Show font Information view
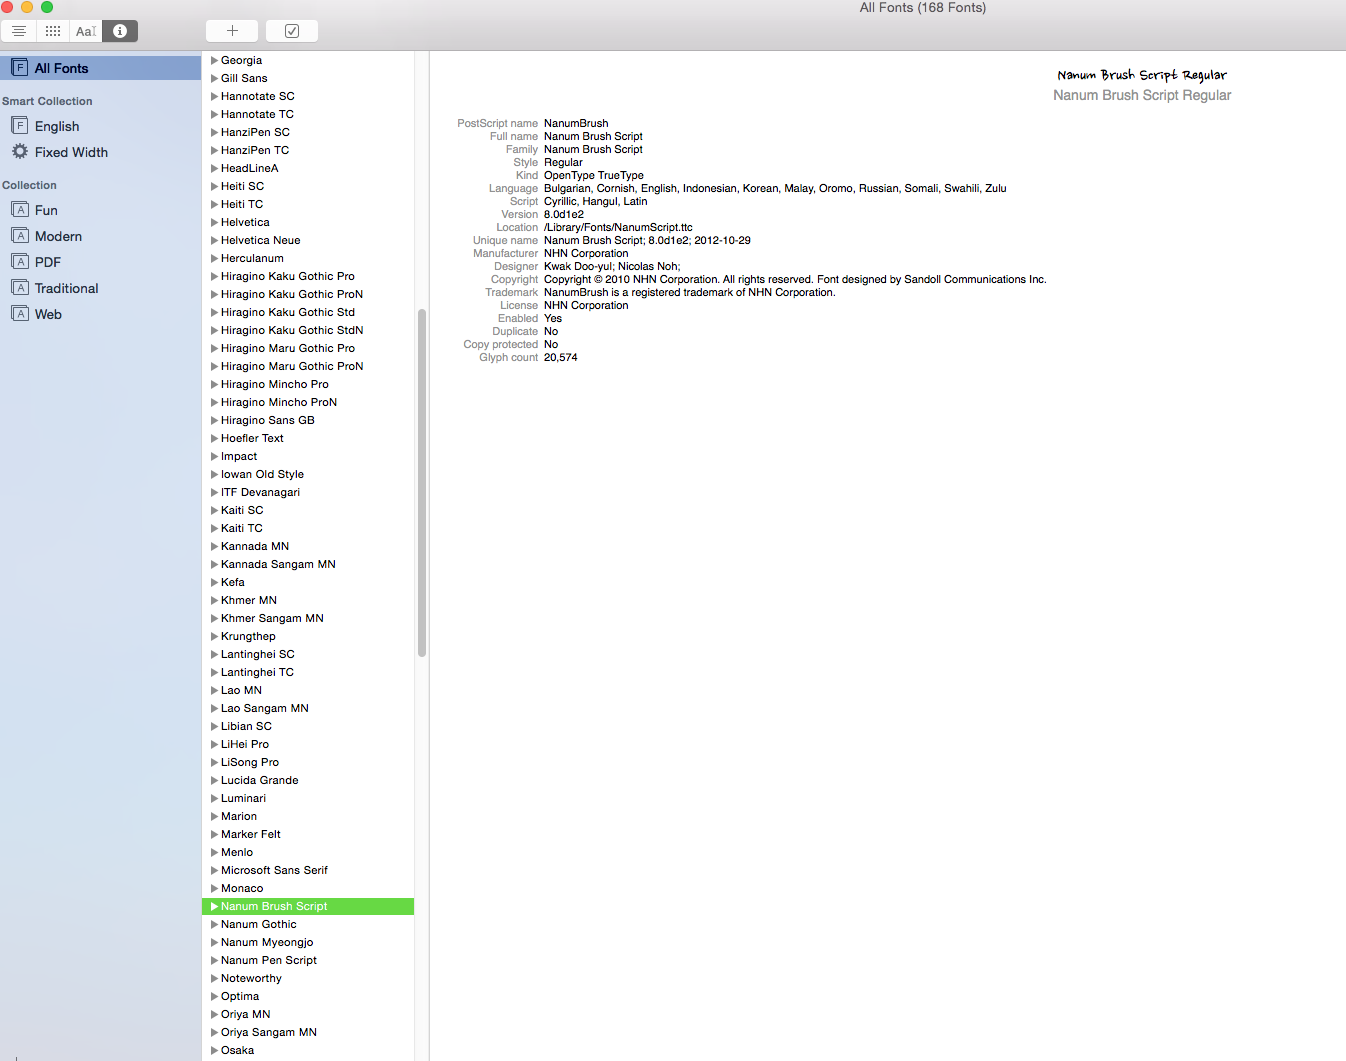 coord(120,31)
